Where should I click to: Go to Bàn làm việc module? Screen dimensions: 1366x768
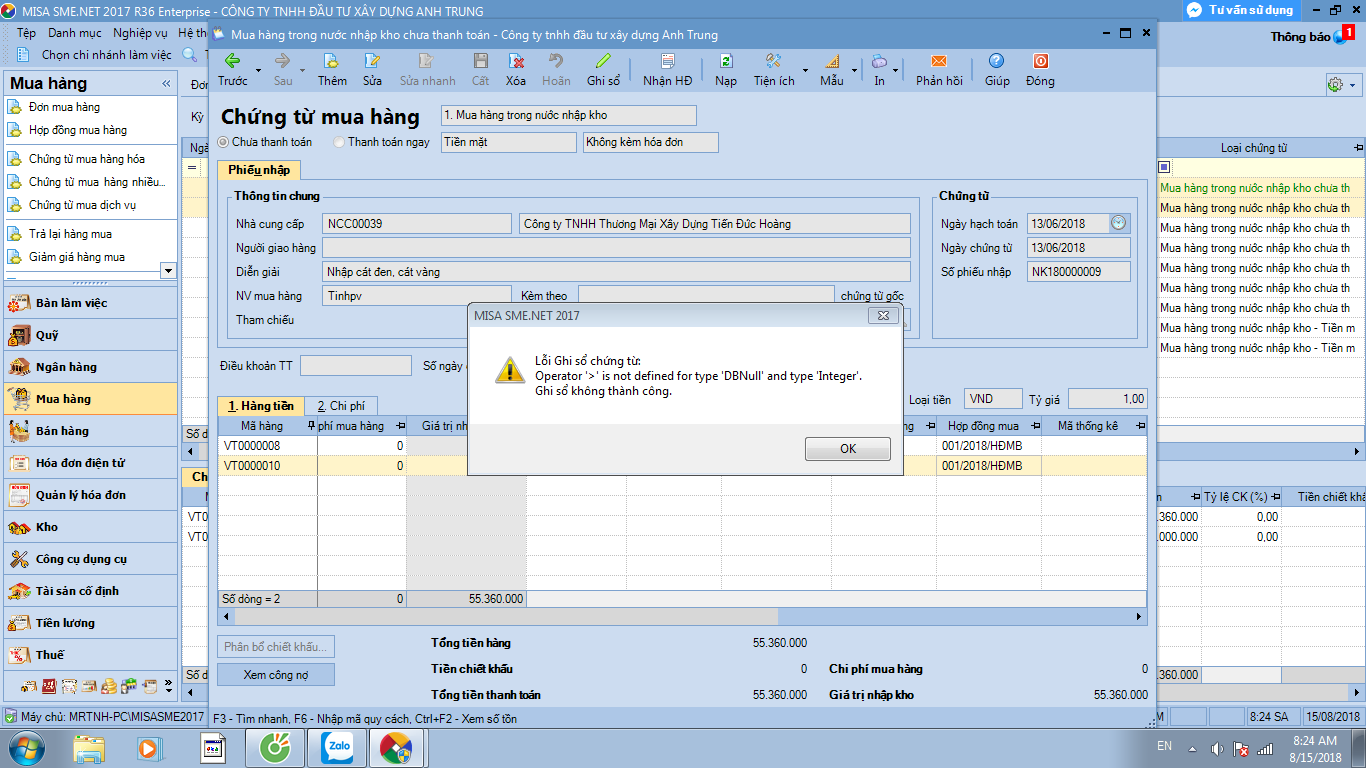(x=90, y=303)
